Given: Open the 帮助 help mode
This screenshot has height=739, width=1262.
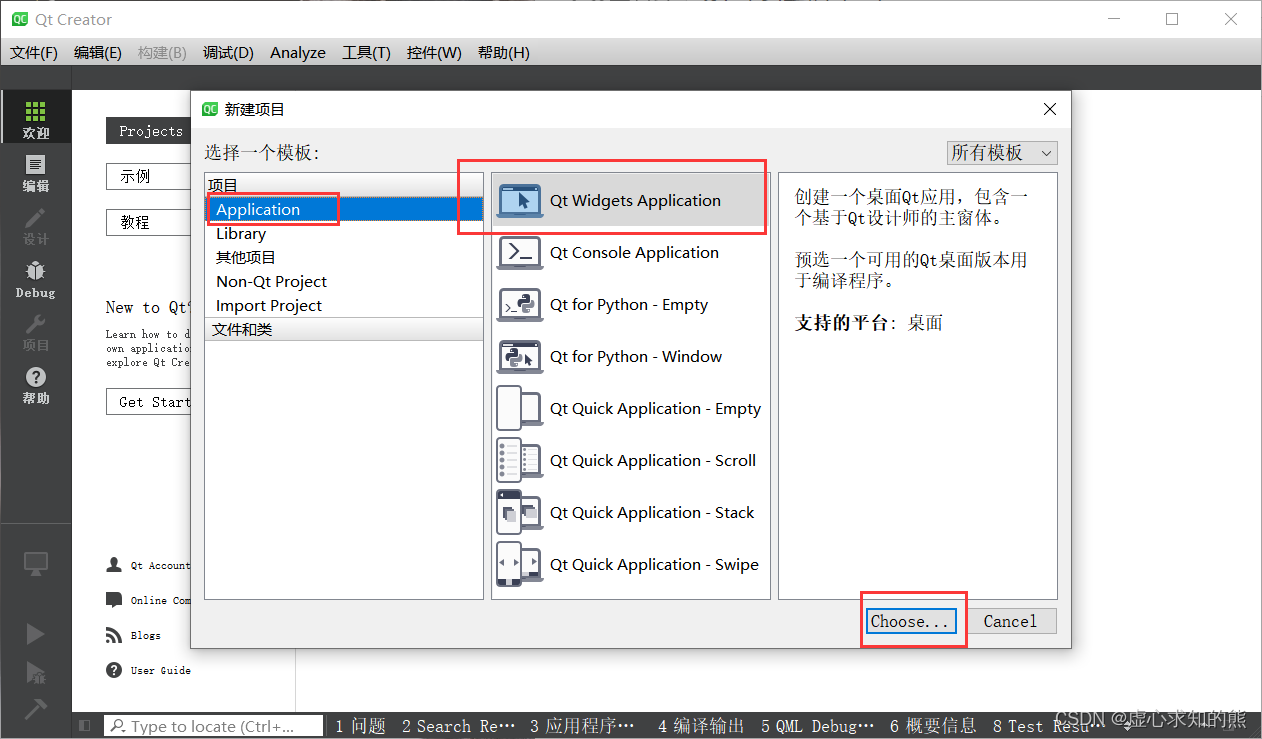Looking at the screenshot, I should coord(35,384).
